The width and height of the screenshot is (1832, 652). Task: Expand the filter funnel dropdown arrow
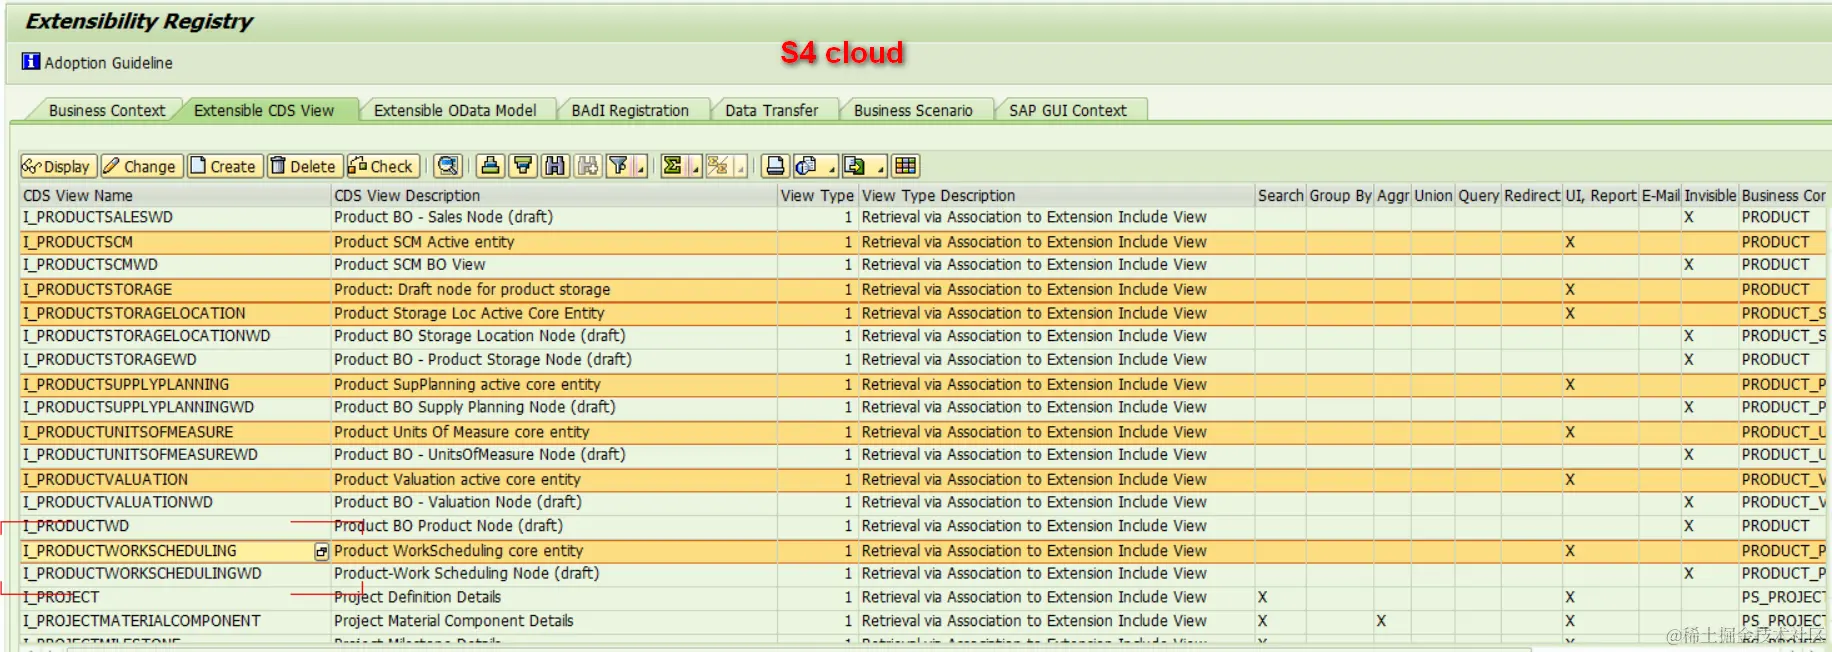point(640,166)
